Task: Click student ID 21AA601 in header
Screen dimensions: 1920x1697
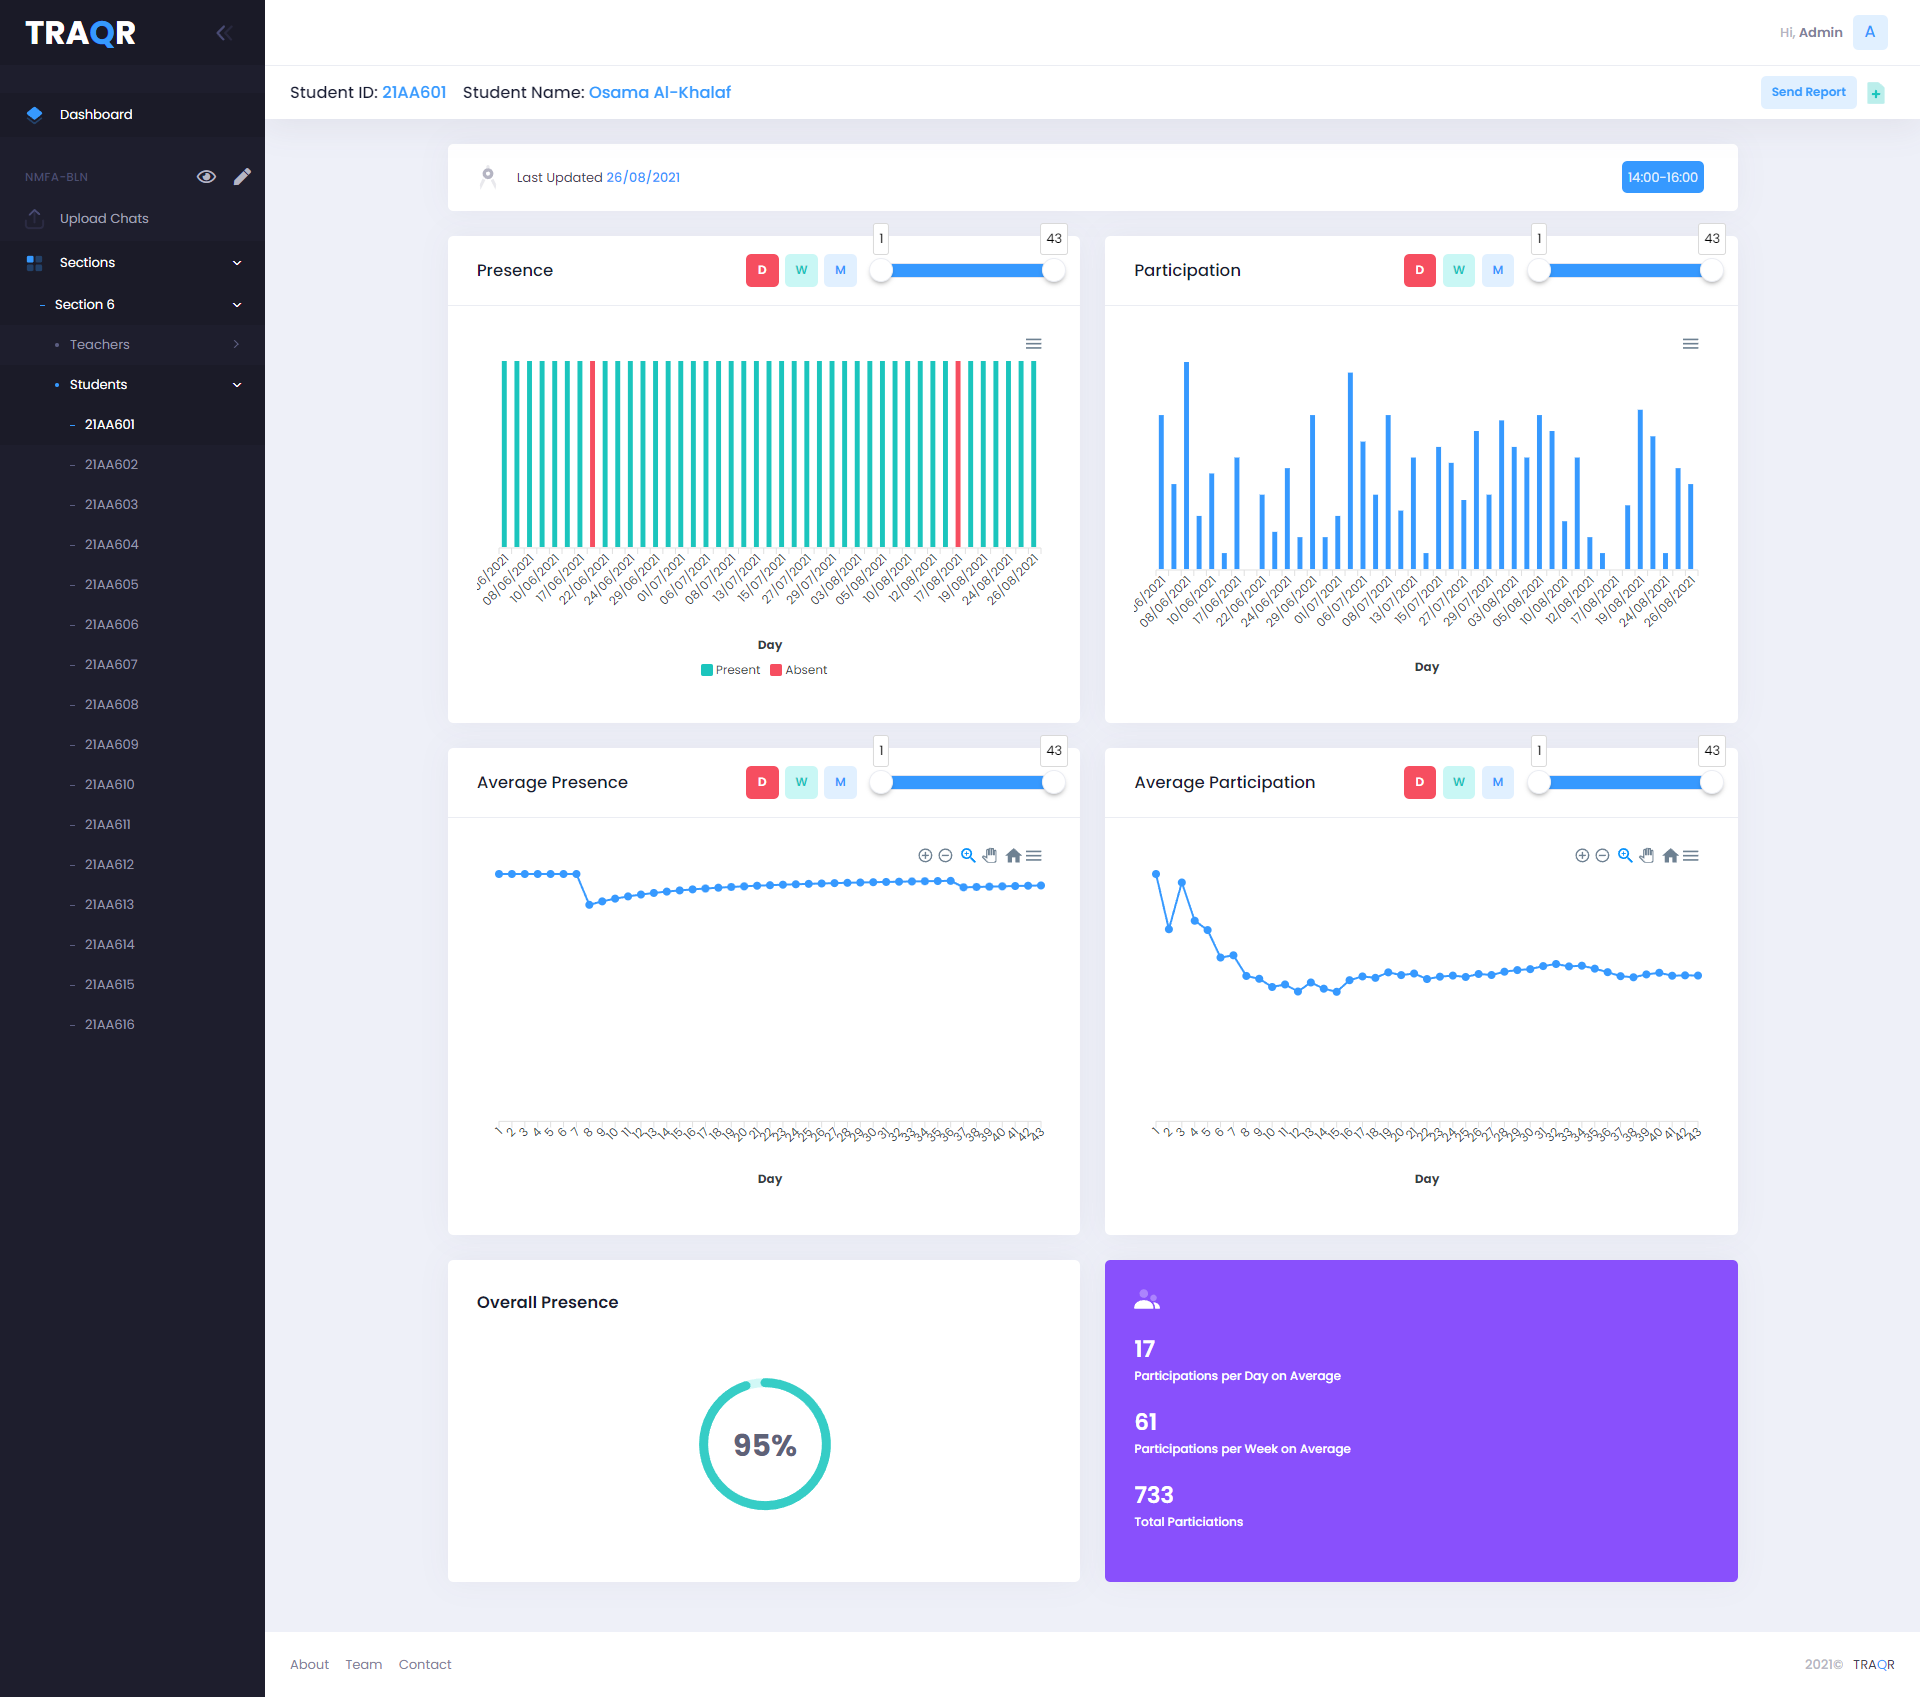Action: tap(414, 92)
